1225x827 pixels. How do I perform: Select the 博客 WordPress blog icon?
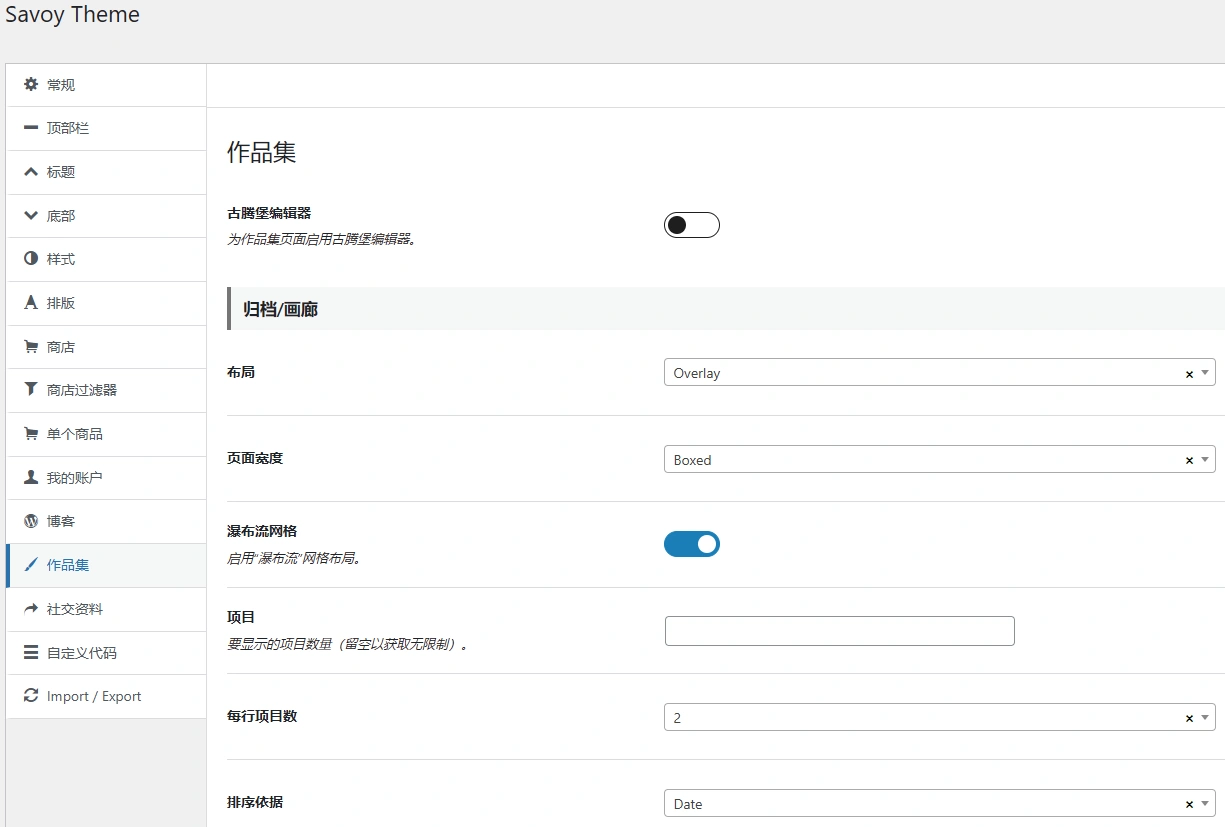pyautogui.click(x=30, y=521)
